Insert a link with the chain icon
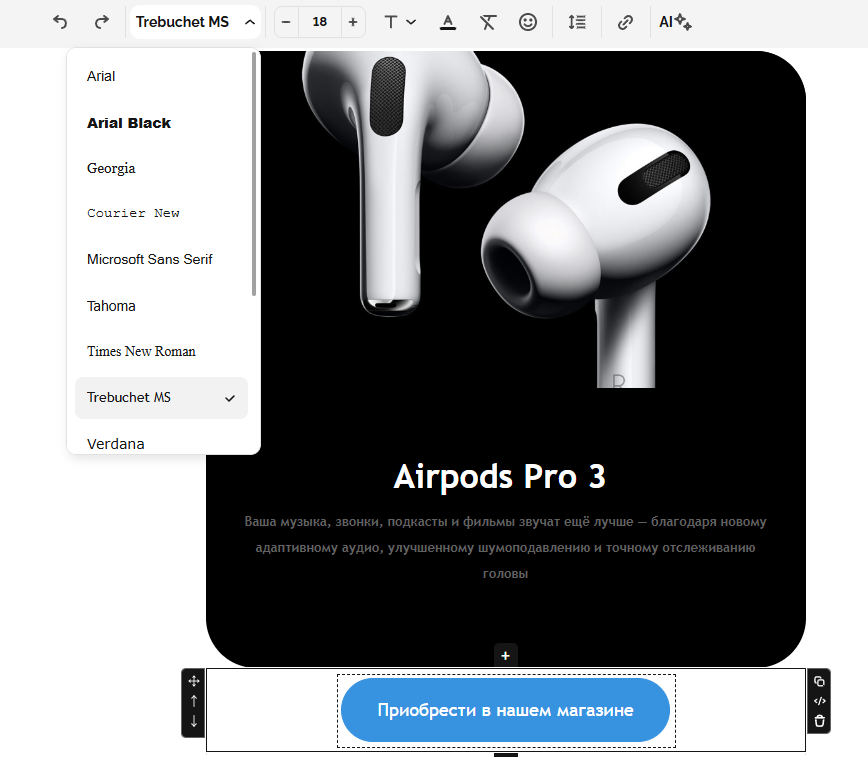This screenshot has height=757, width=868. click(x=625, y=22)
